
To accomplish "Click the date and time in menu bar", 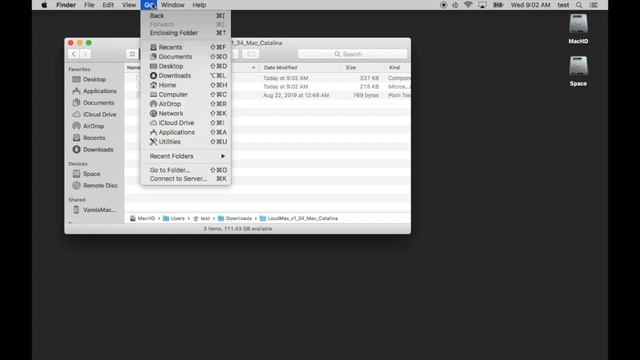I will click(x=530, y=5).
